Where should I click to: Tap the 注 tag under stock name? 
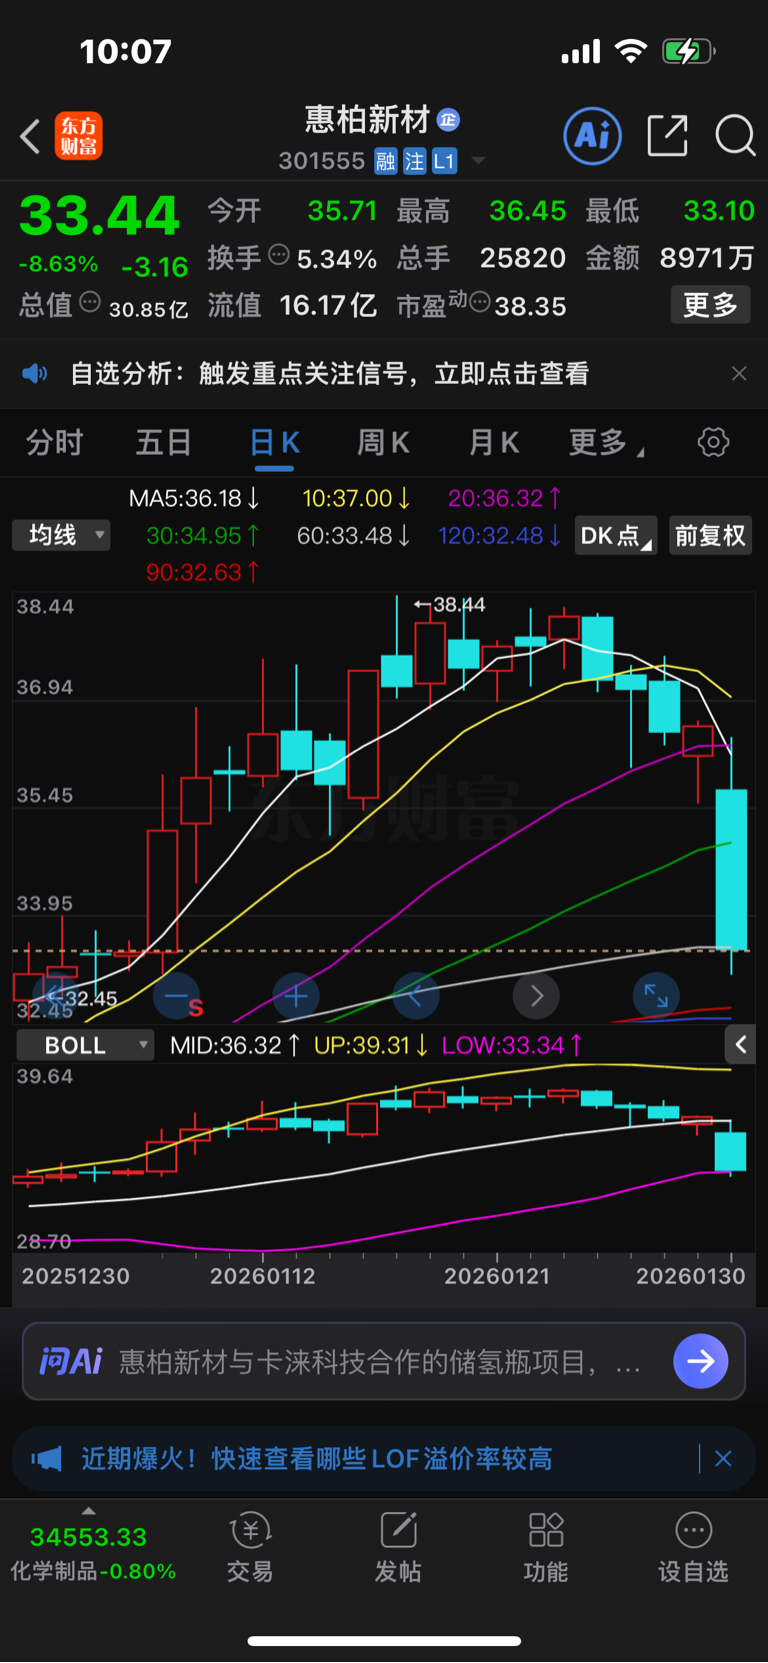pos(415,161)
